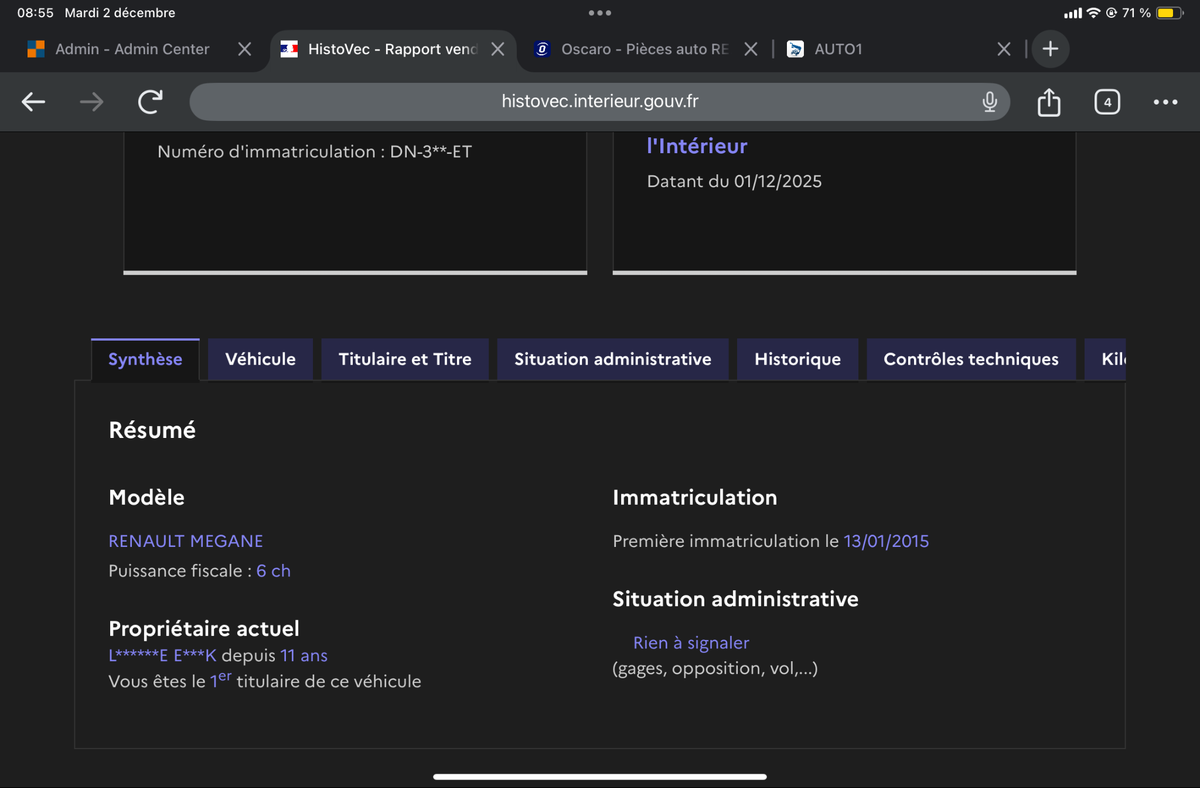Open the Contrôles techniques tab
The height and width of the screenshot is (788, 1200).
click(x=971, y=359)
